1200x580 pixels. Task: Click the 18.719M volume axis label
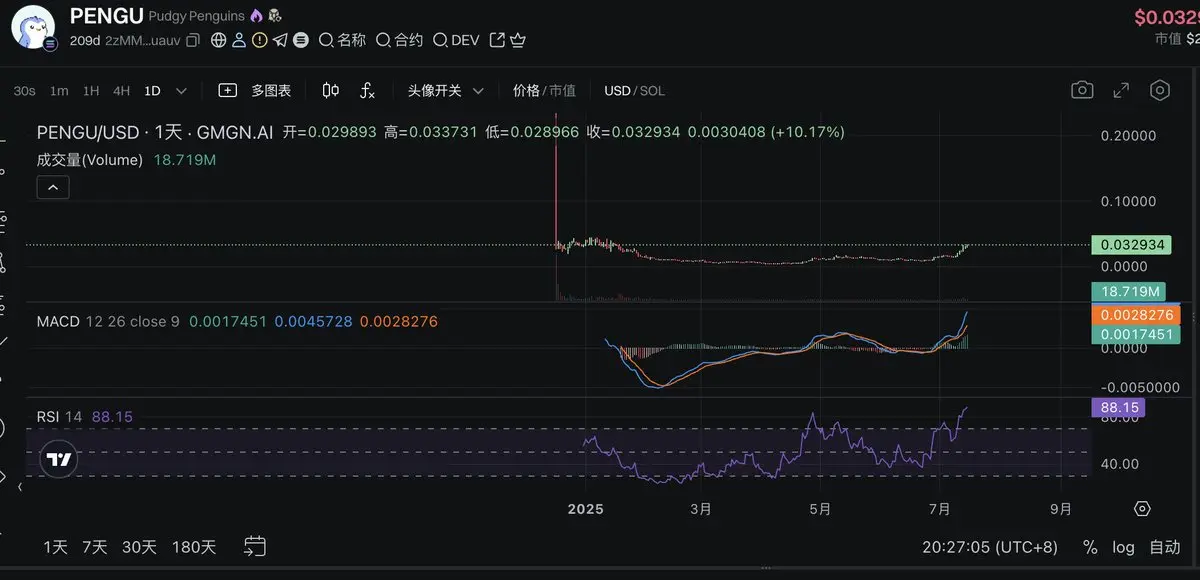(x=1130, y=291)
